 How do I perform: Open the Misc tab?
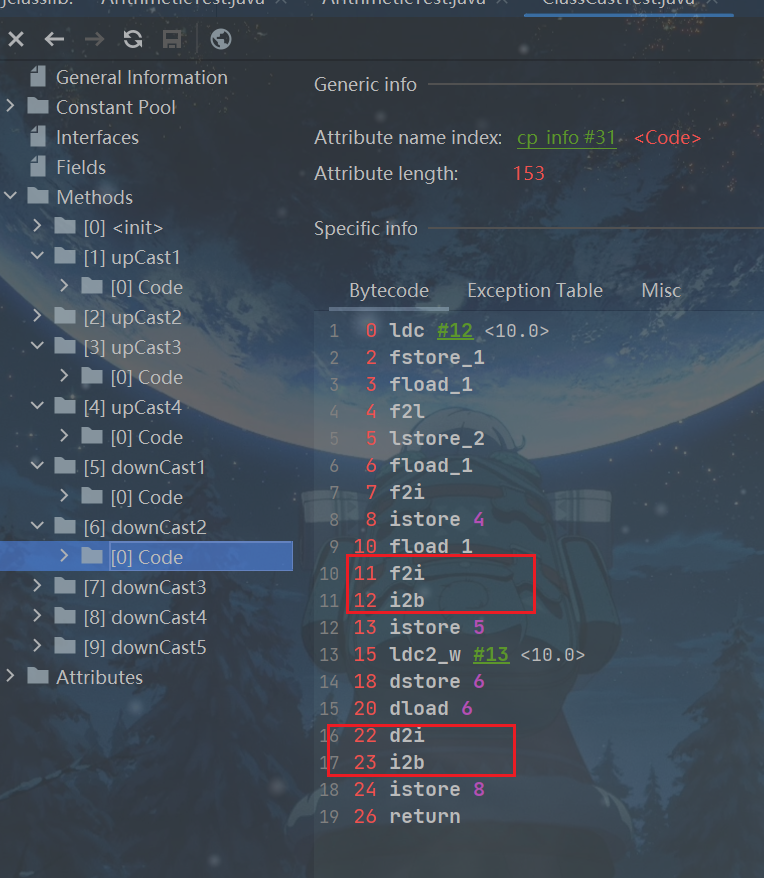click(x=661, y=291)
